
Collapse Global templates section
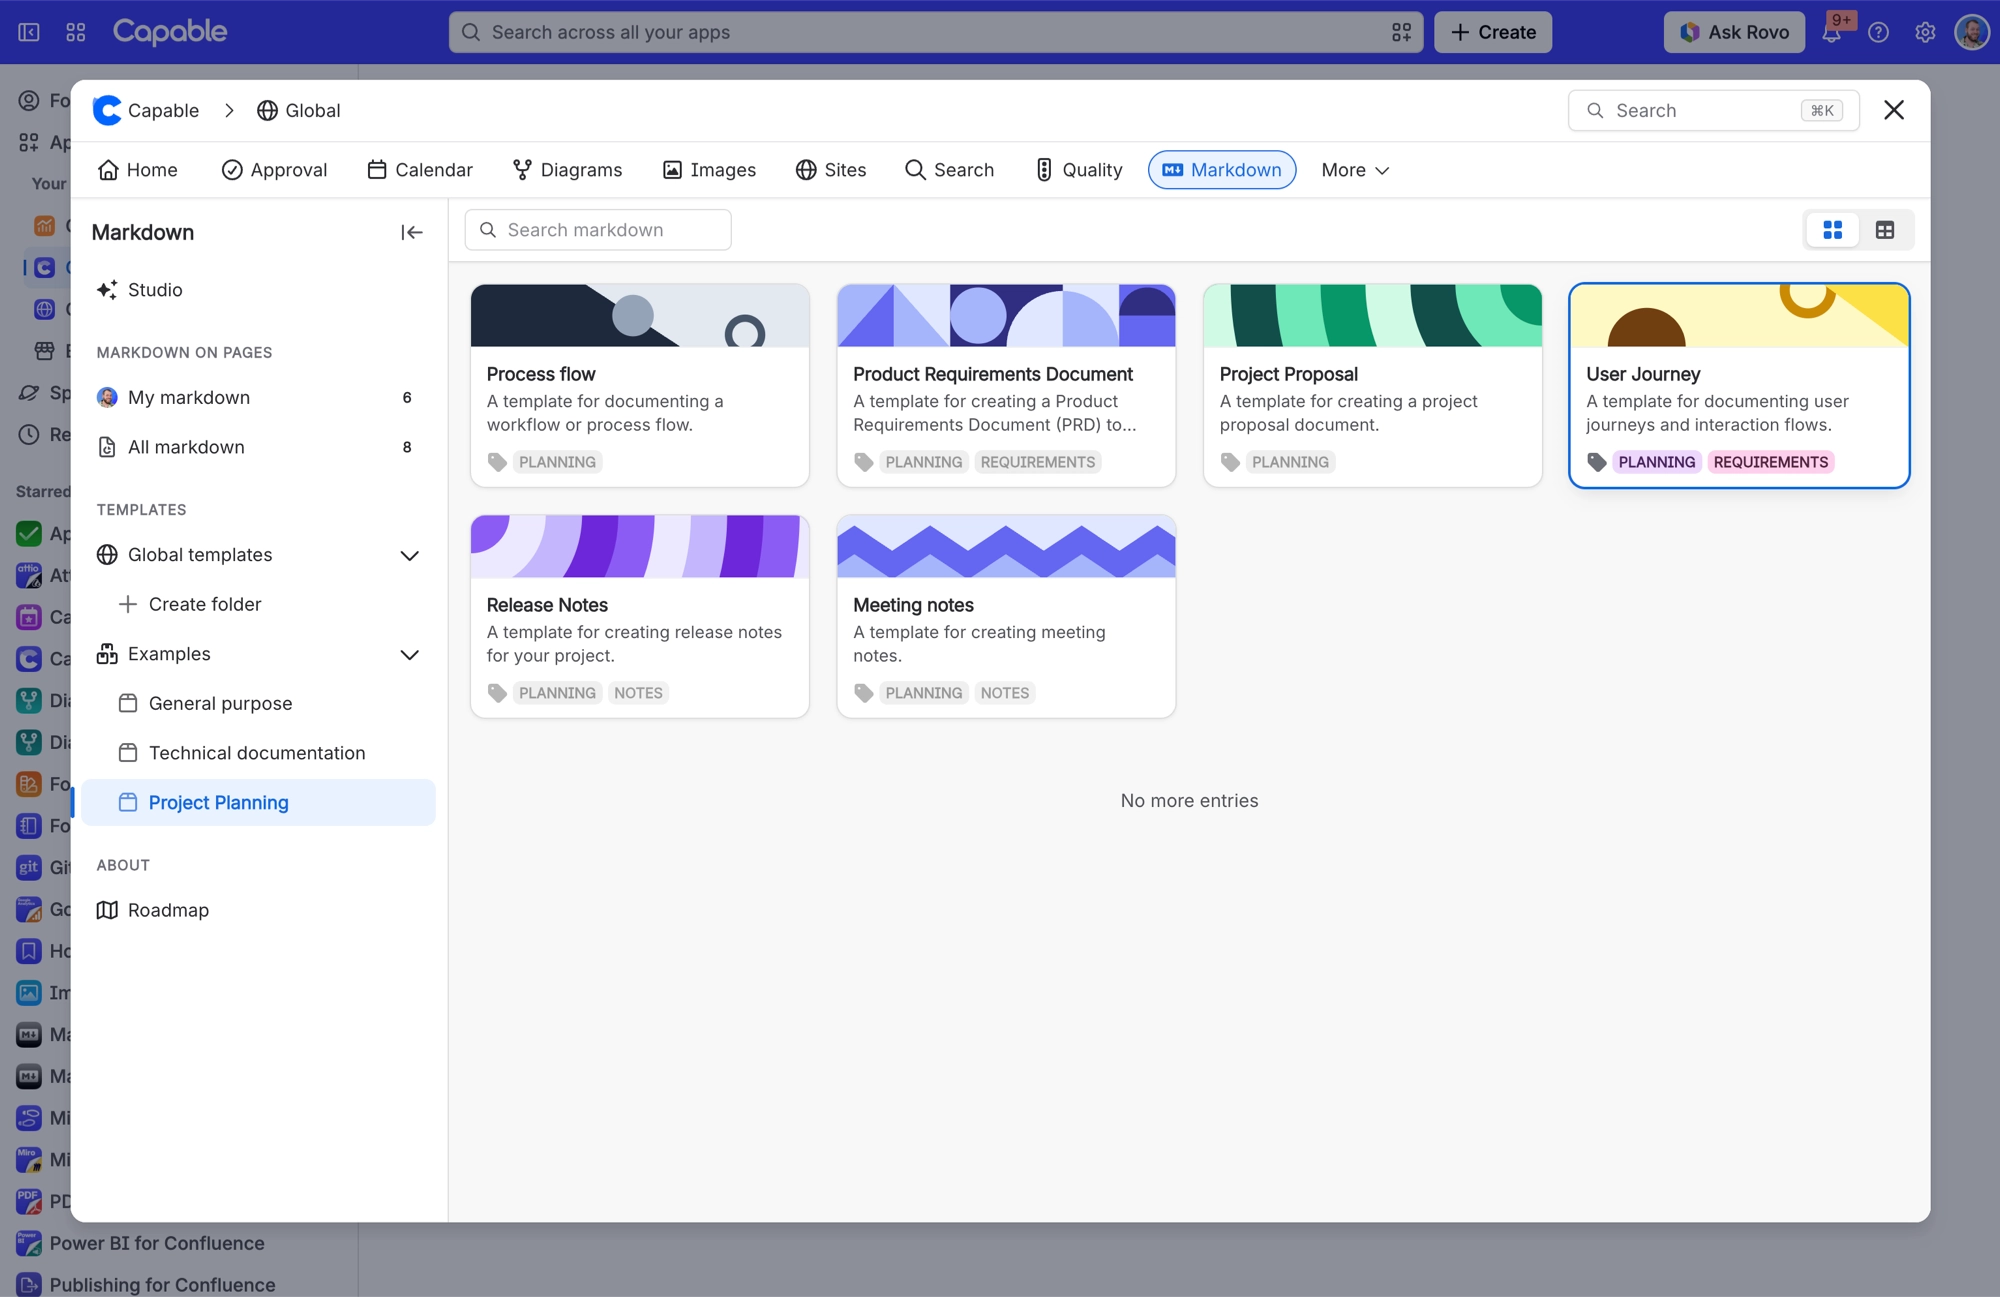410,555
